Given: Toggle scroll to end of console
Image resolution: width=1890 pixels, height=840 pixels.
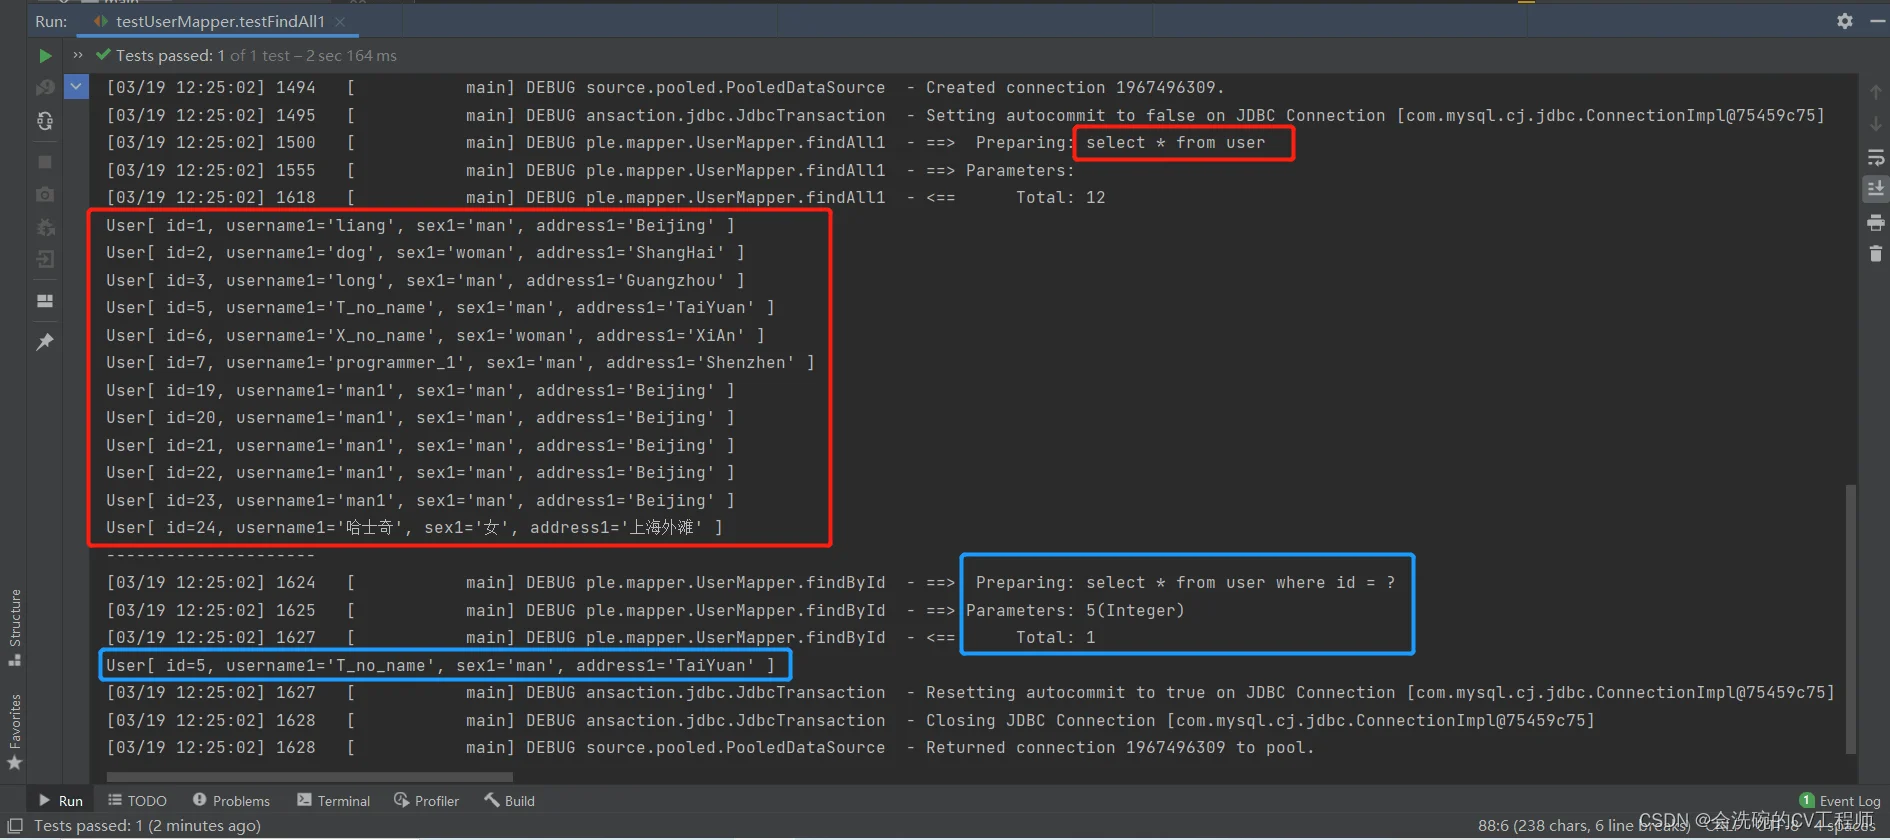Looking at the screenshot, I should coord(1875,189).
